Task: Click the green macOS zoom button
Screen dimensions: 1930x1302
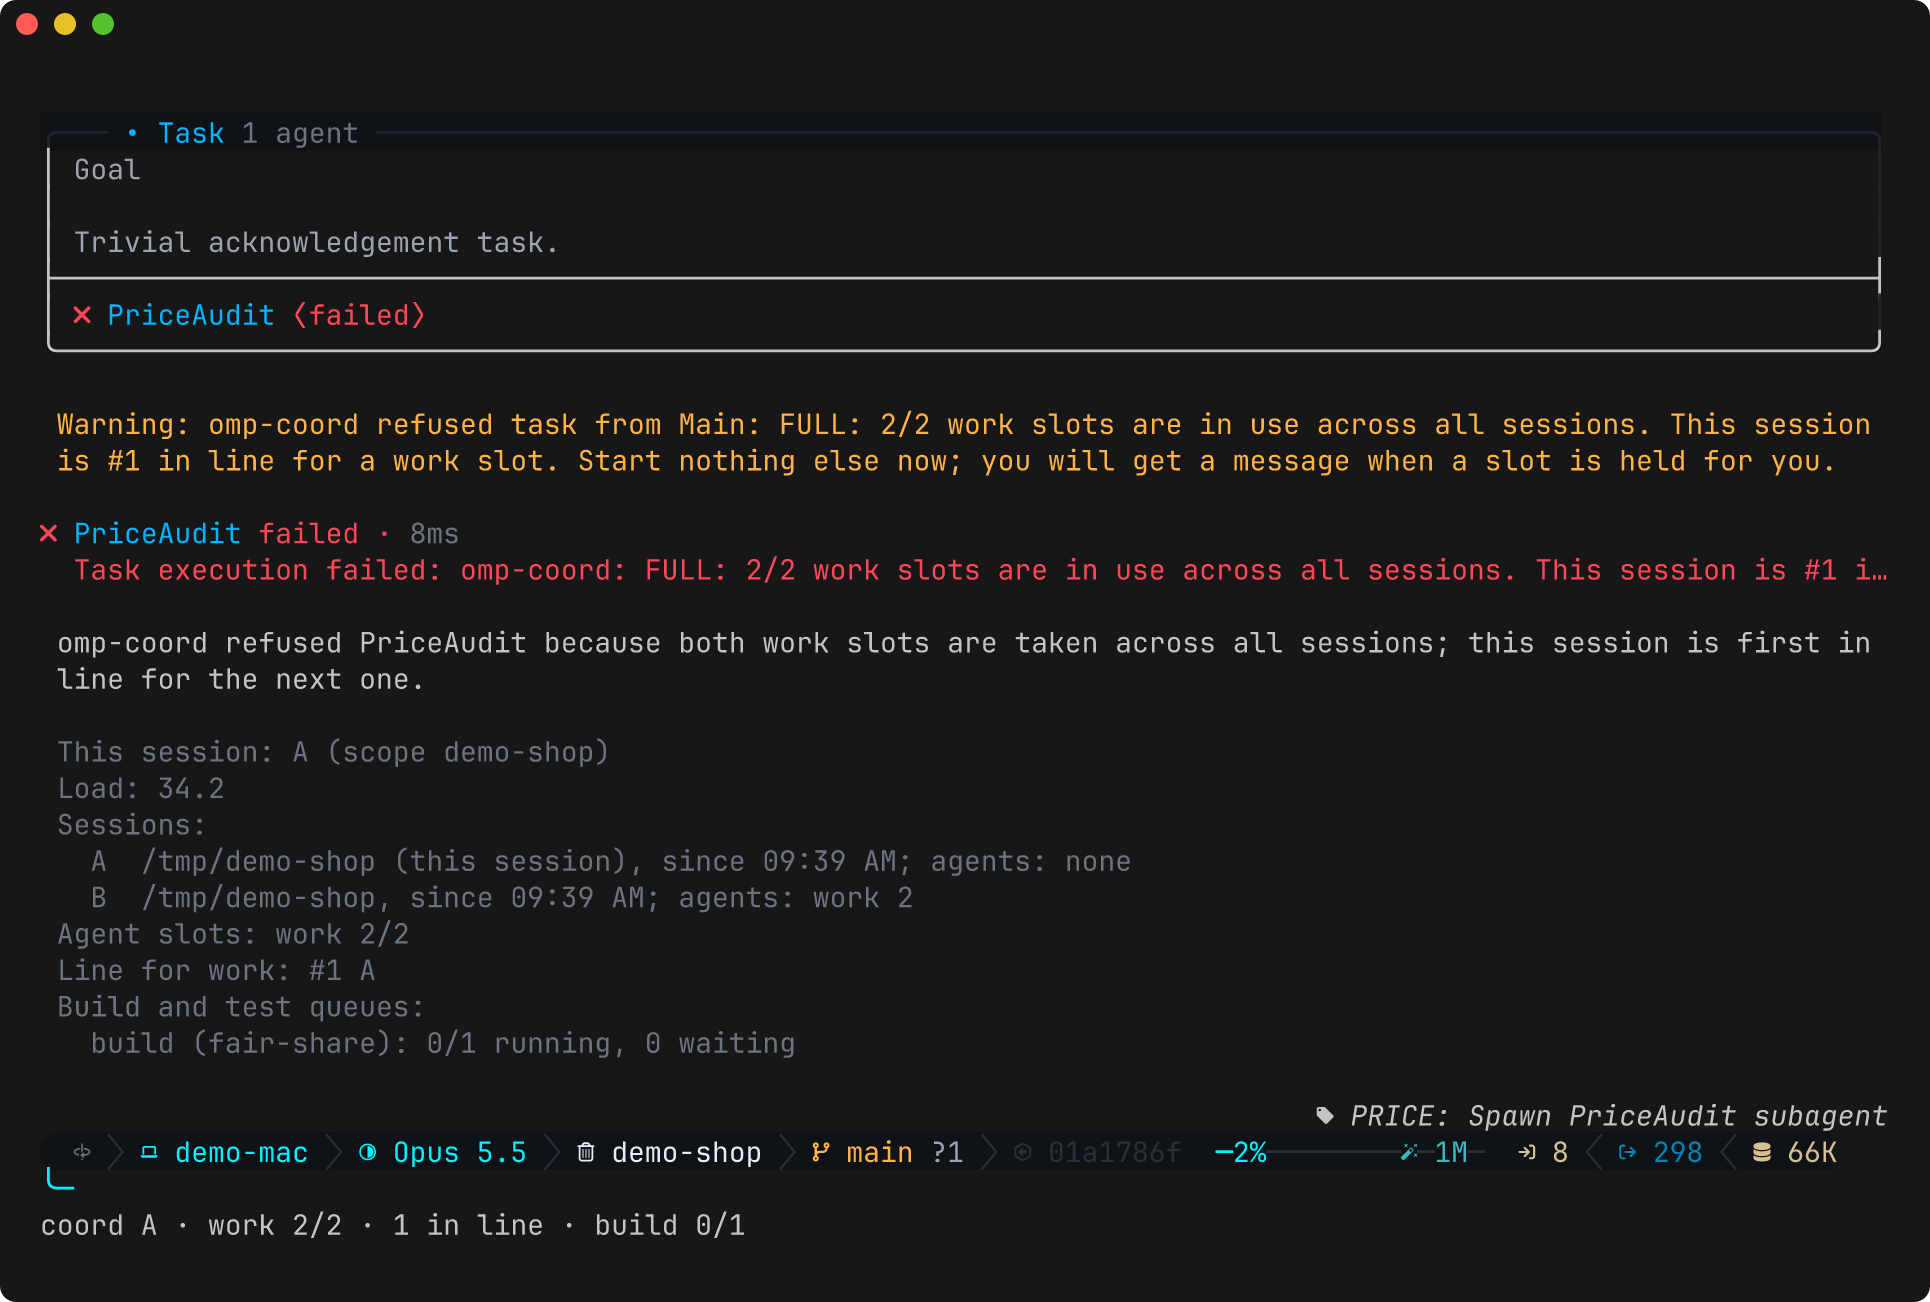Action: 103,24
